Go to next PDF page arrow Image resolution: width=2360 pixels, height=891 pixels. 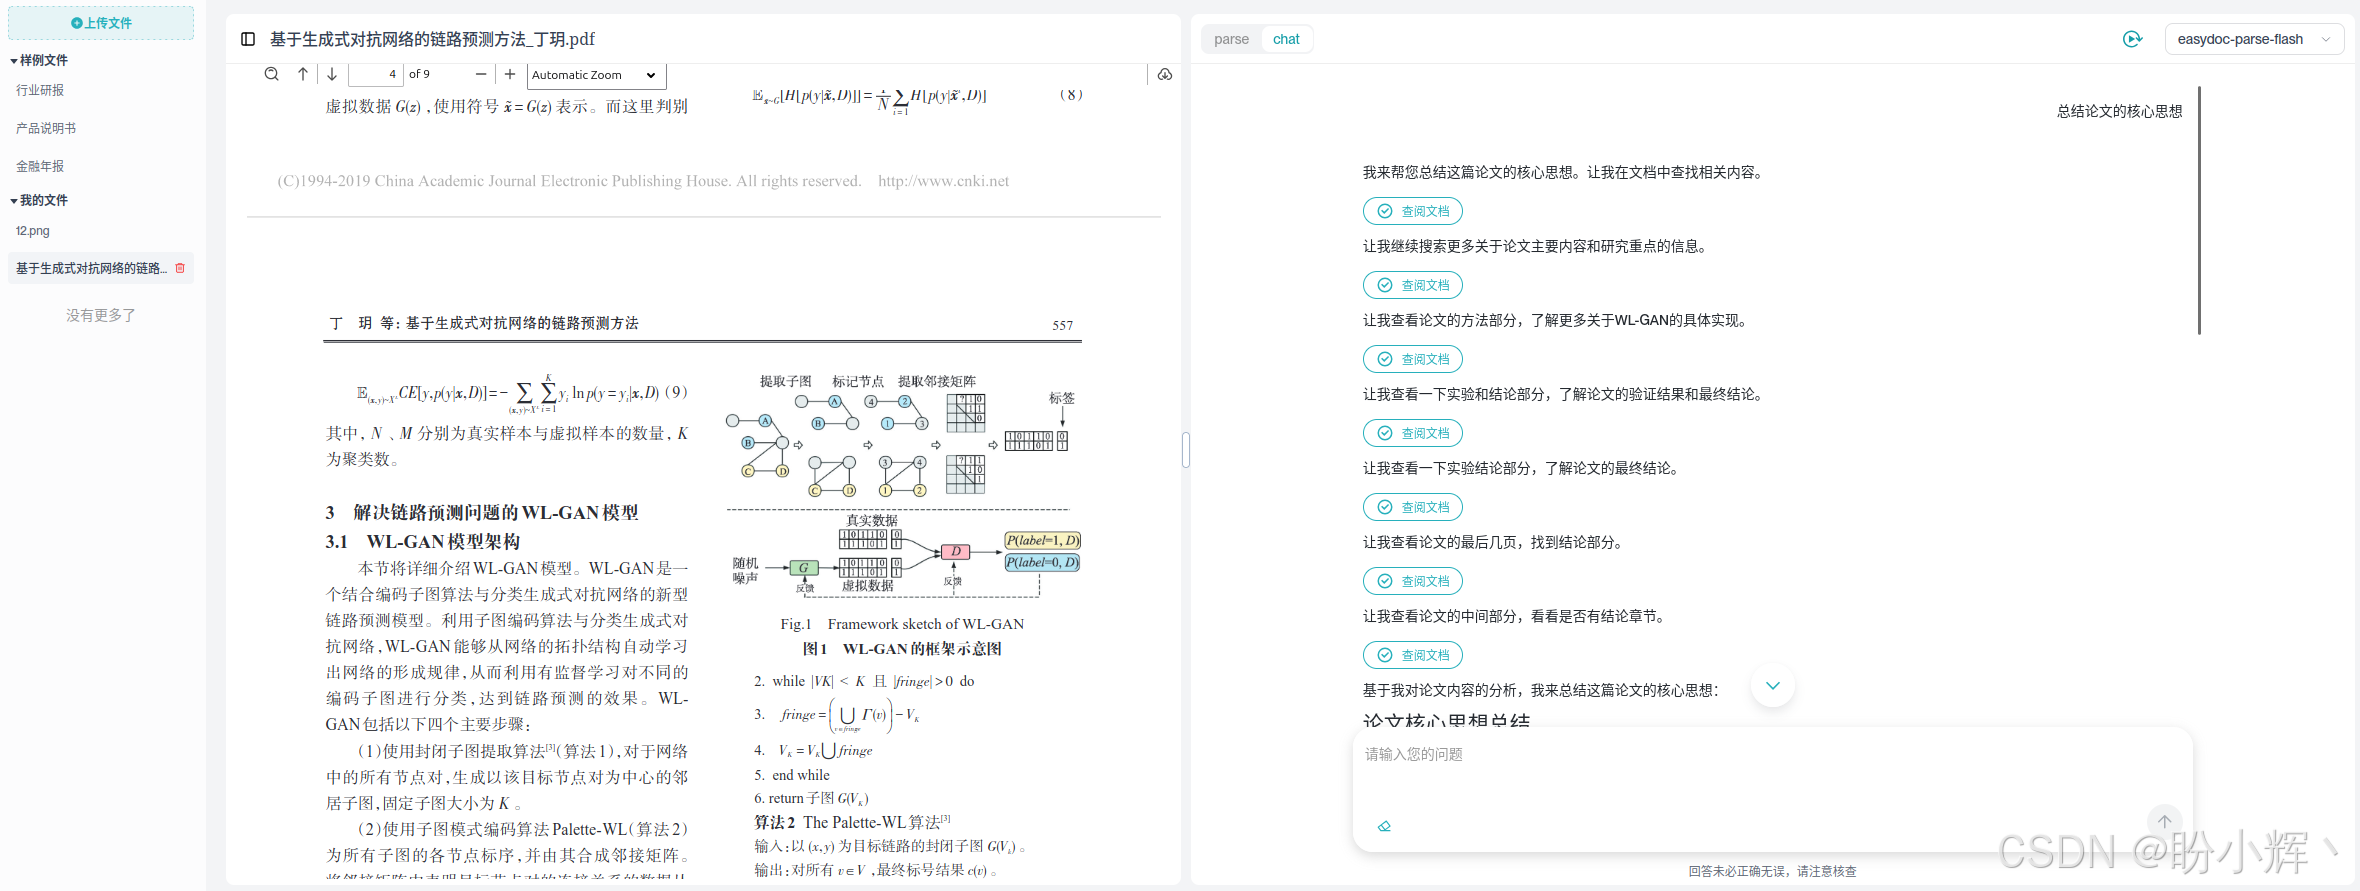pyautogui.click(x=332, y=74)
